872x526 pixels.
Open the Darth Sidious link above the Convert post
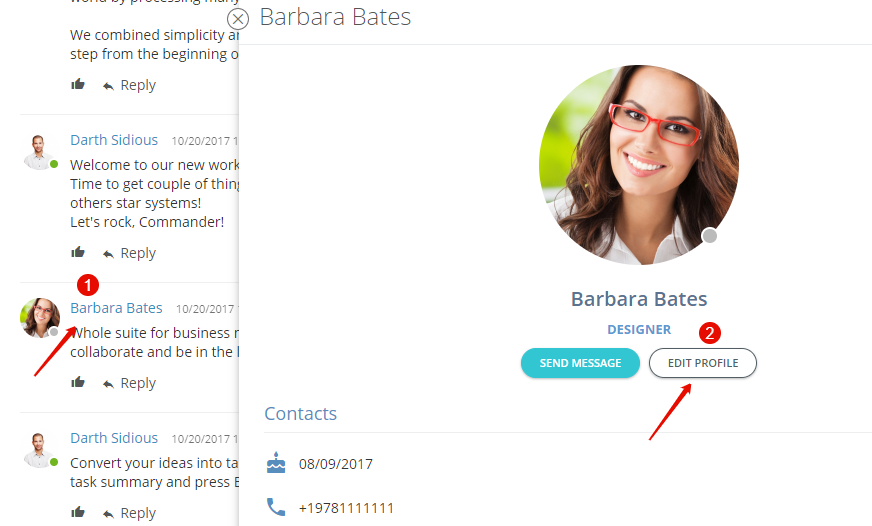click(x=114, y=438)
